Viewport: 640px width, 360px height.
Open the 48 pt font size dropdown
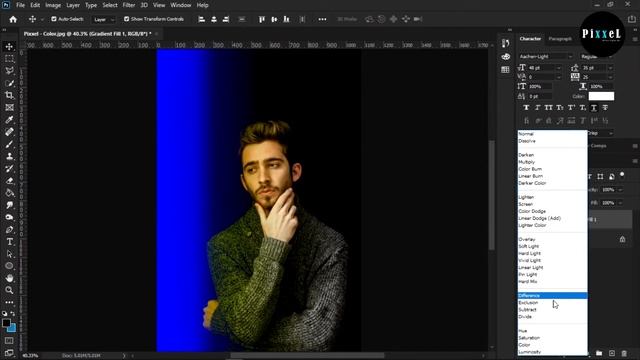559,68
